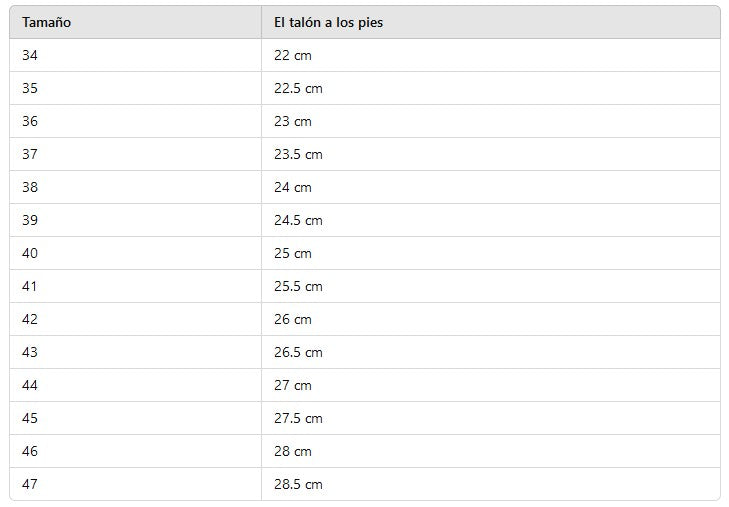Click the Tamaño column header
The height and width of the screenshot is (507, 729).
click(47, 22)
